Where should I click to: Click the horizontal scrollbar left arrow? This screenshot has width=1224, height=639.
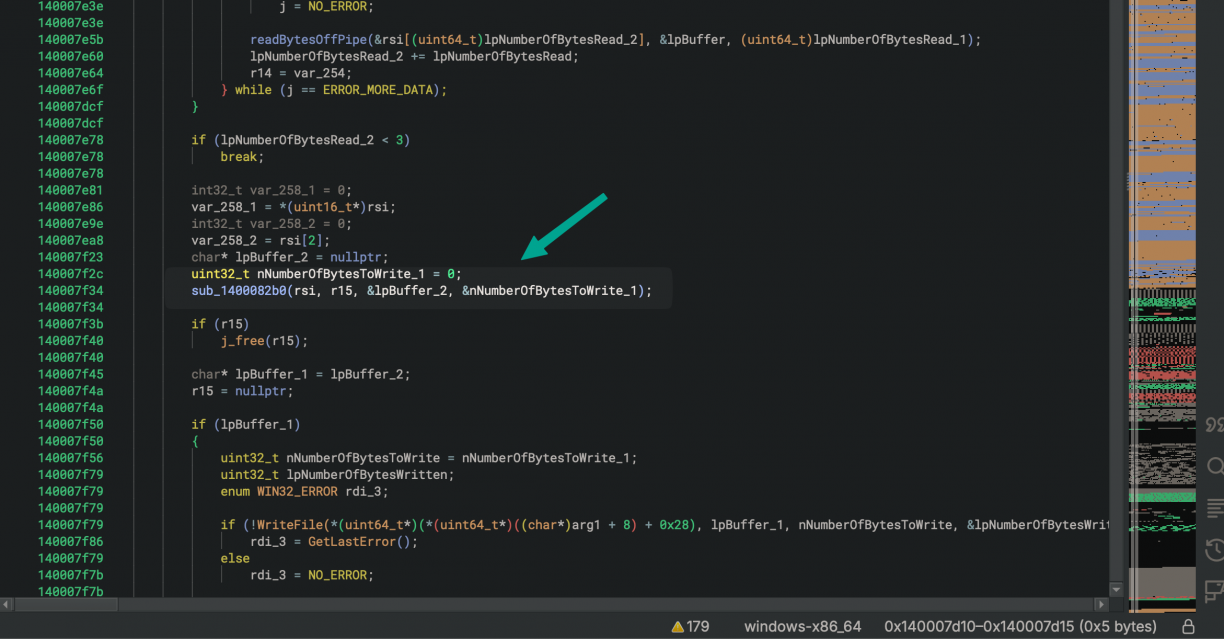pos(8,605)
